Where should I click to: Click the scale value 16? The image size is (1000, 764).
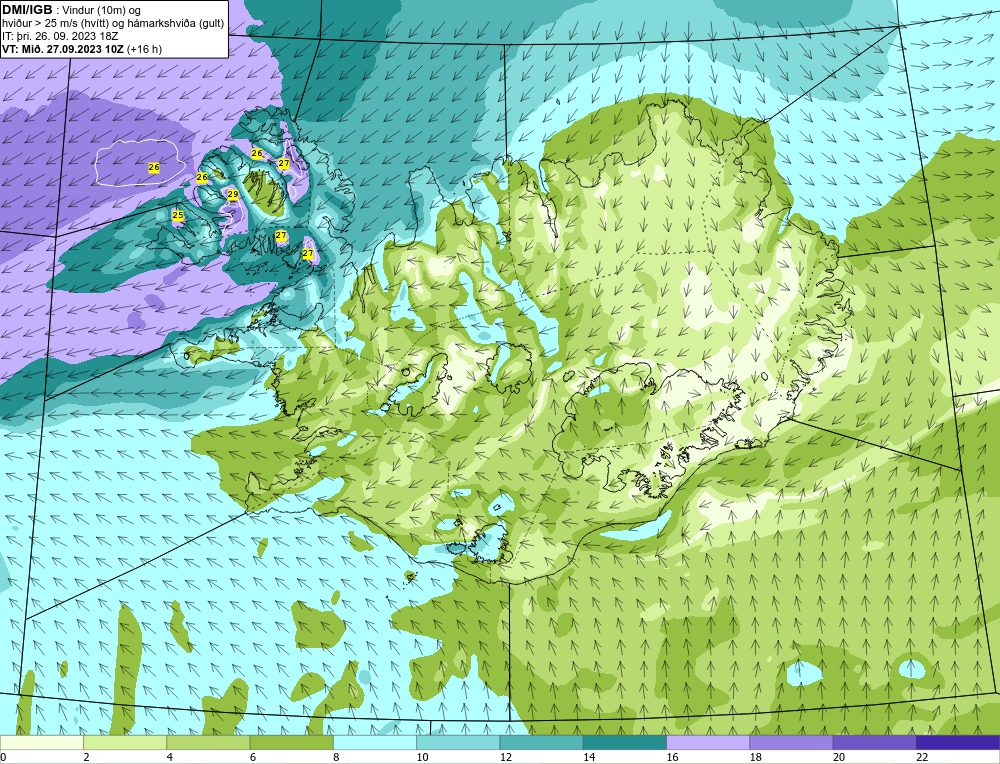672,757
